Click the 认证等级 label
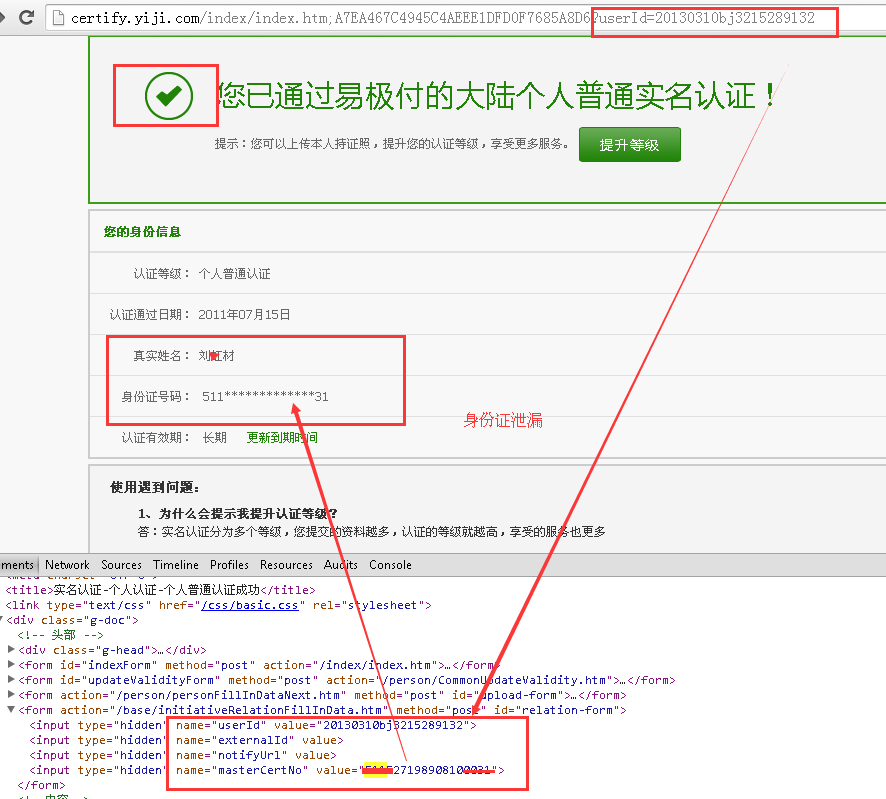The width and height of the screenshot is (886, 799). 162,273
